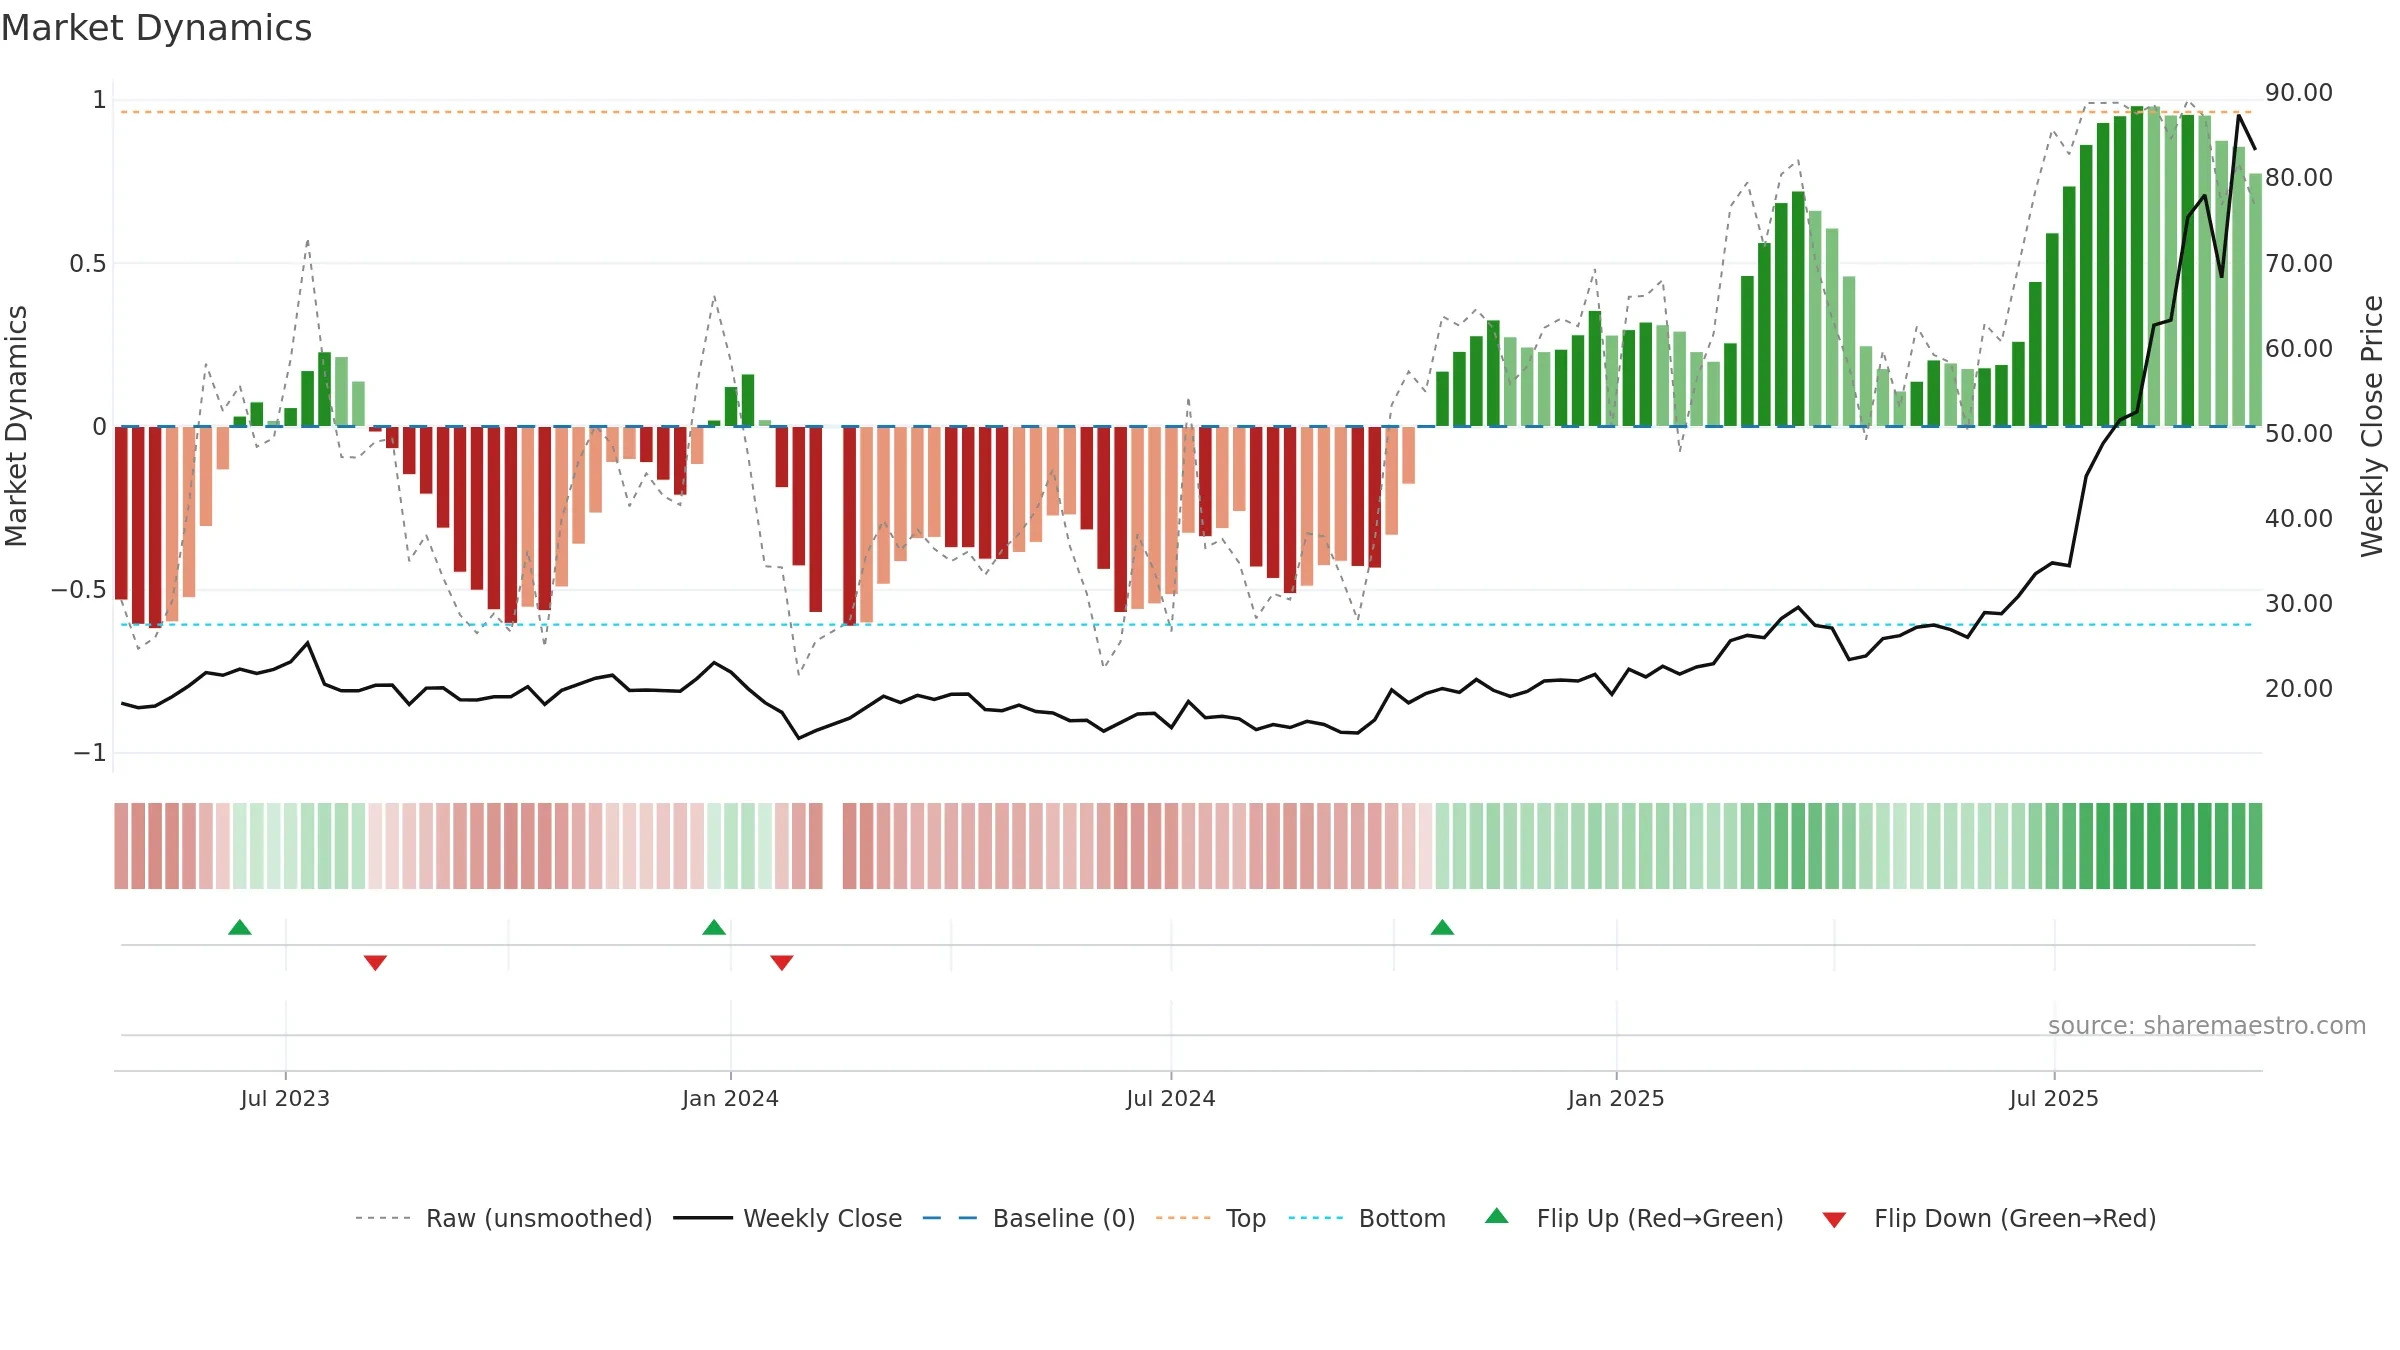Click the Jul 2024 x-axis label

click(1171, 1098)
